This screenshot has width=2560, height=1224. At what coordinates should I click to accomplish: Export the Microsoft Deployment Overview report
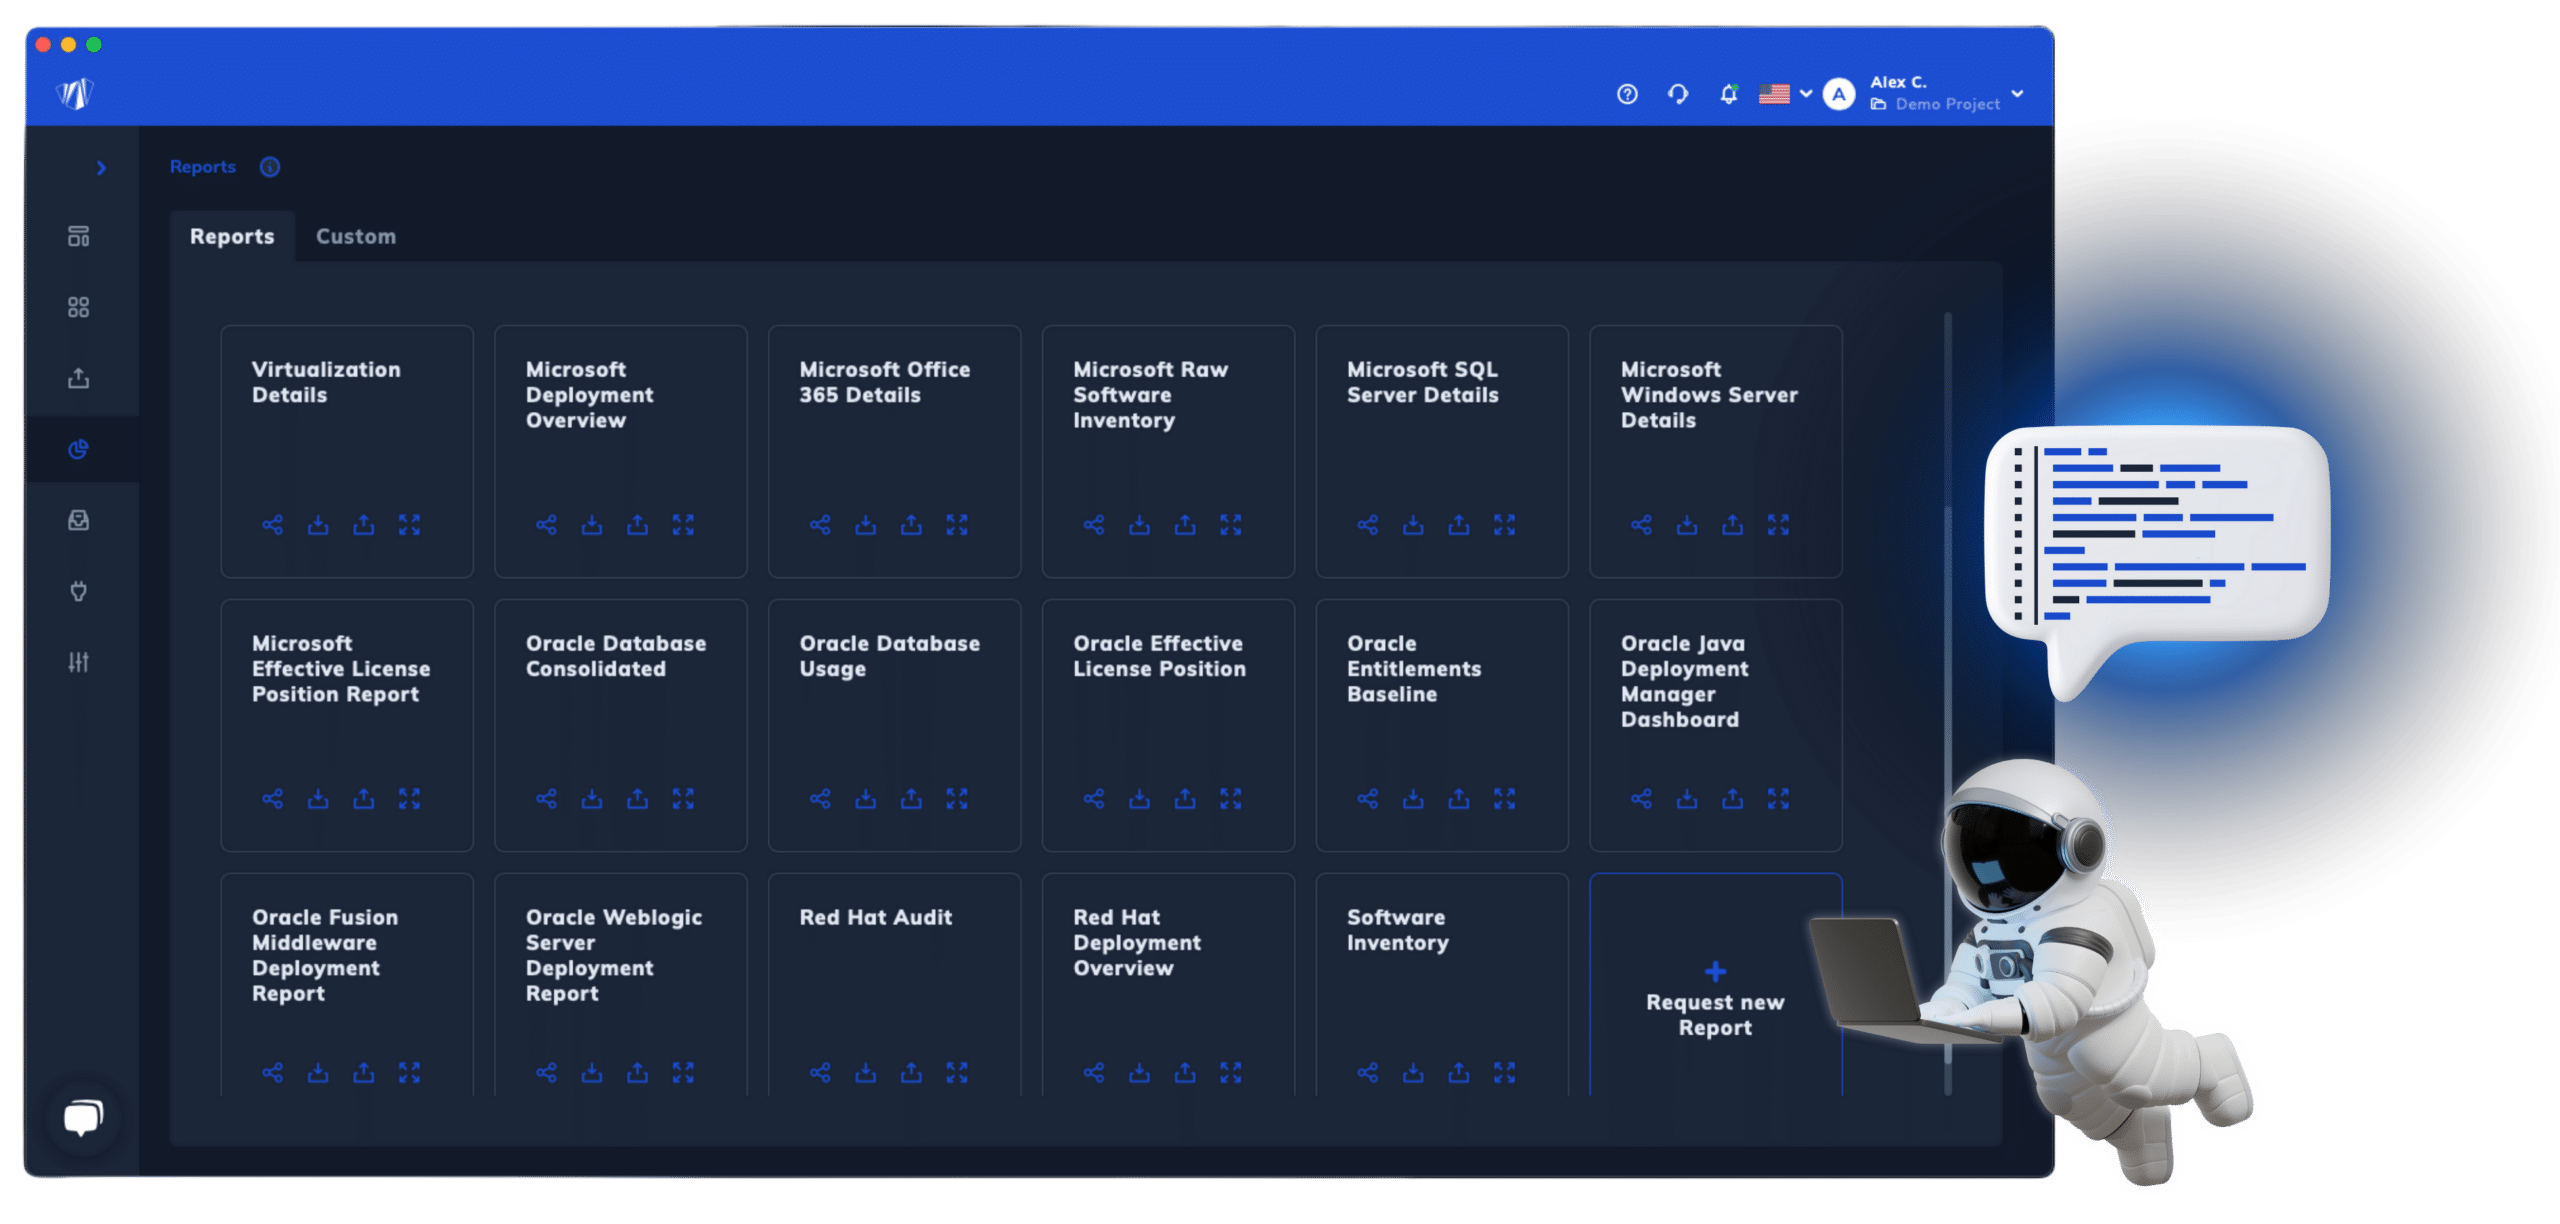pos(637,525)
